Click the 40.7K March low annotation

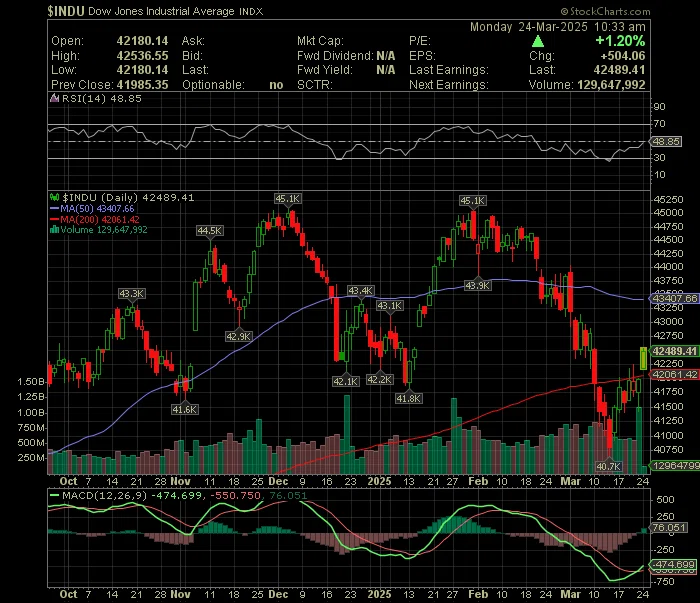(609, 467)
